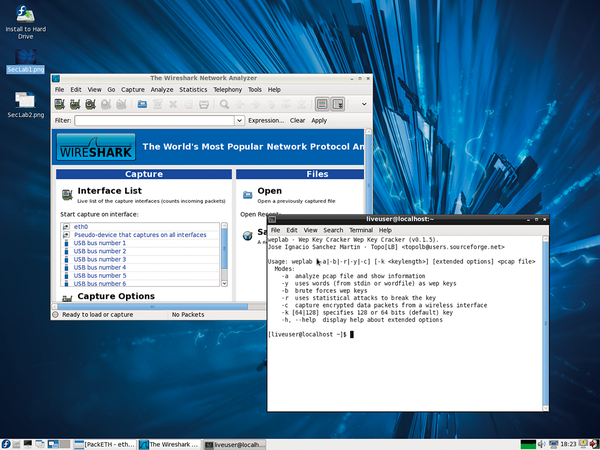Viewport: 600px width, 450px height.
Task: Click the Interface List icon
Action: (x=66, y=192)
